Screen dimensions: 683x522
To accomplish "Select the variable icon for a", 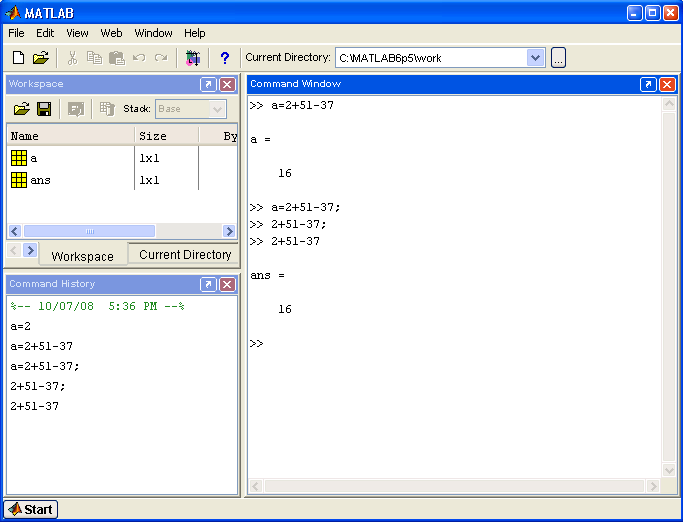I will pyautogui.click(x=19, y=158).
